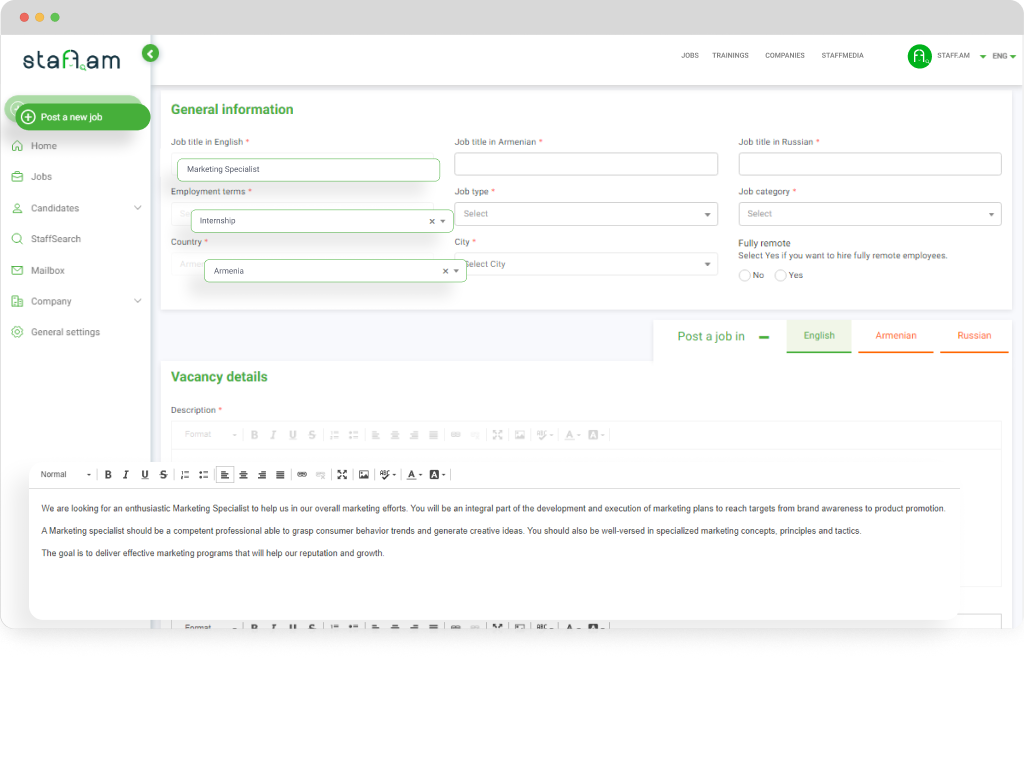Insert a link using the chain icon
Screen dimensions: 1024x768
pyautogui.click(x=300, y=474)
